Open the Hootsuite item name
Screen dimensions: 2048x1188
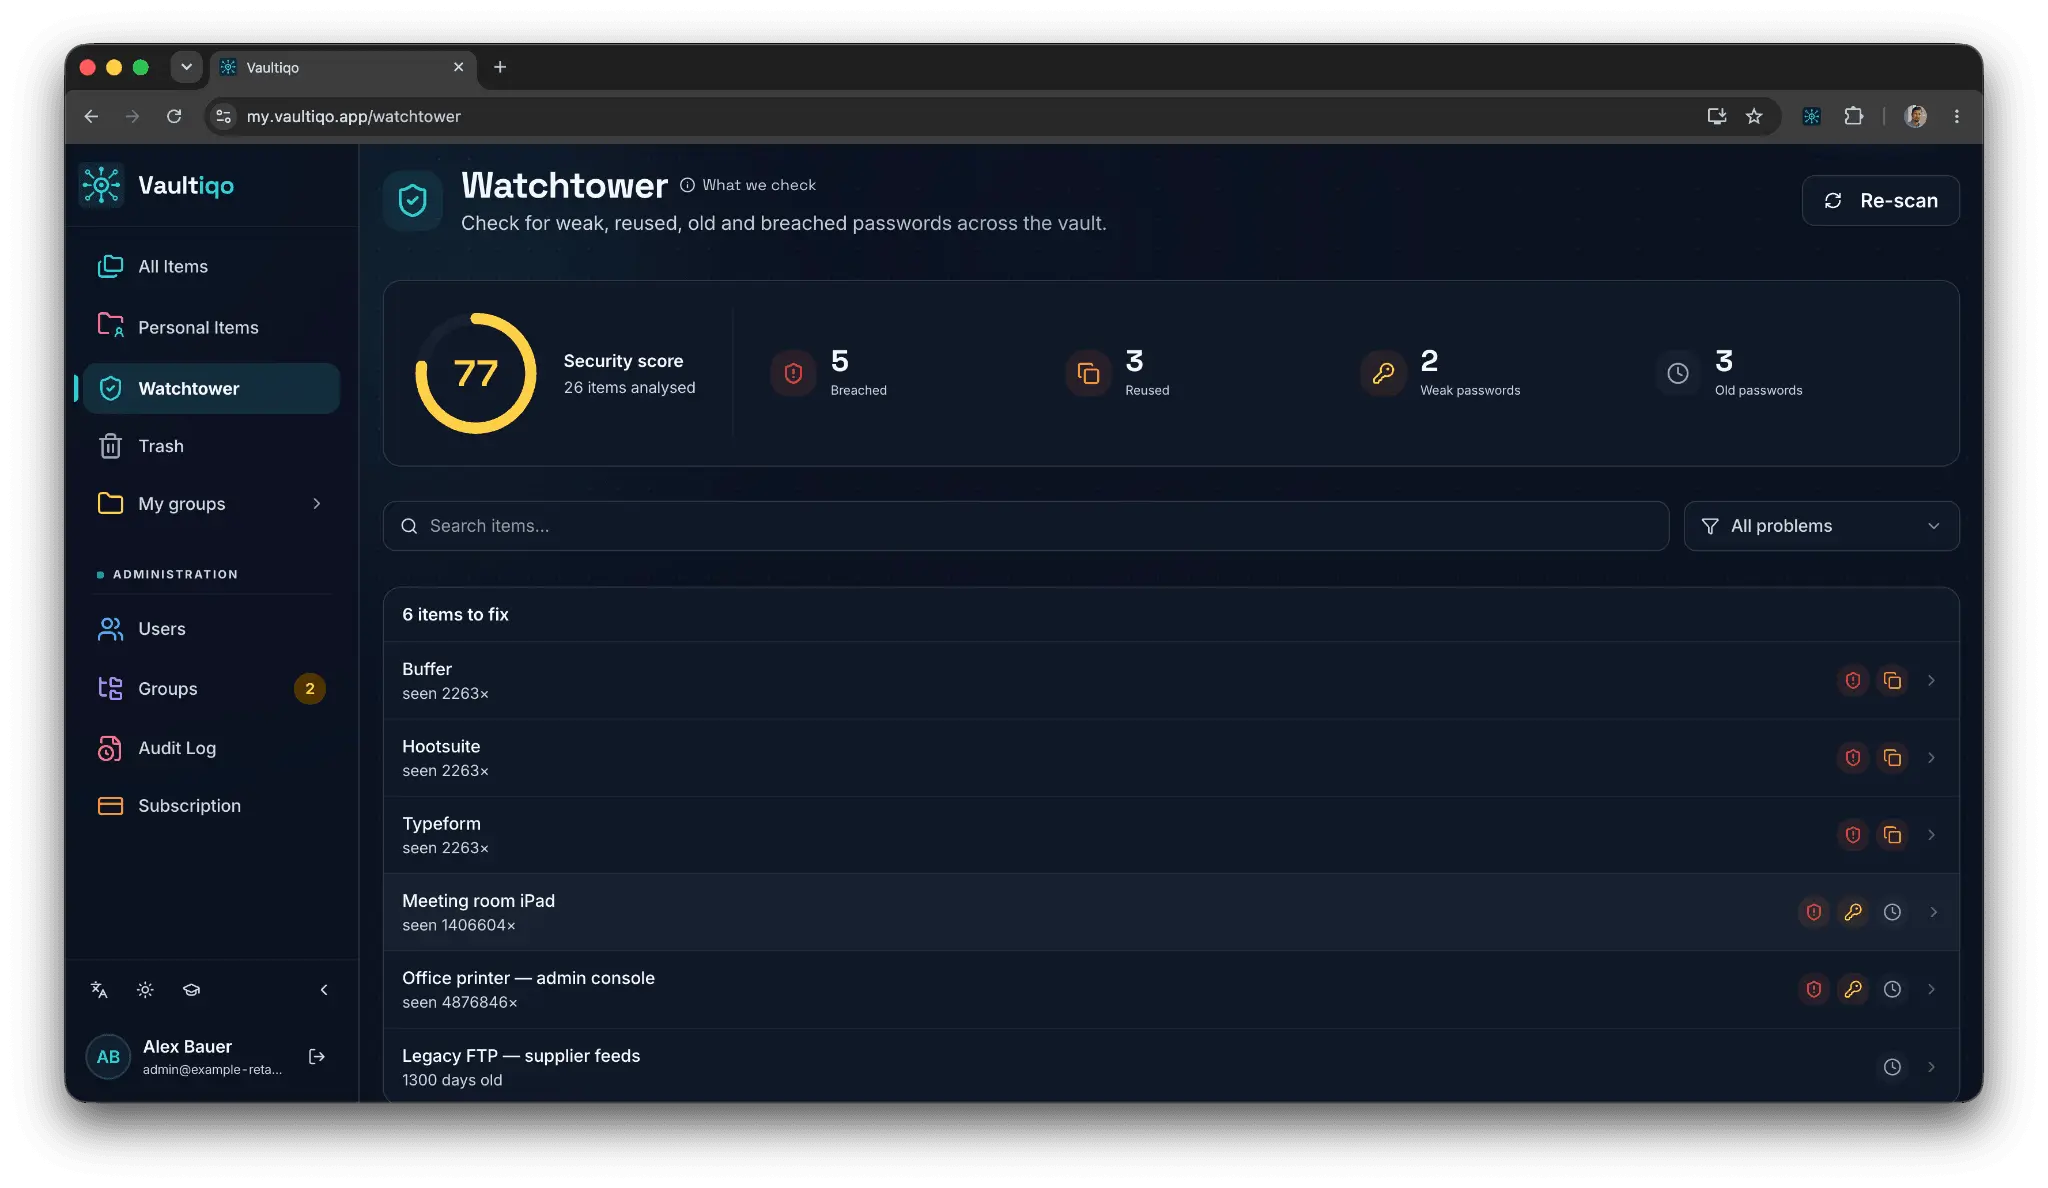pos(441,746)
